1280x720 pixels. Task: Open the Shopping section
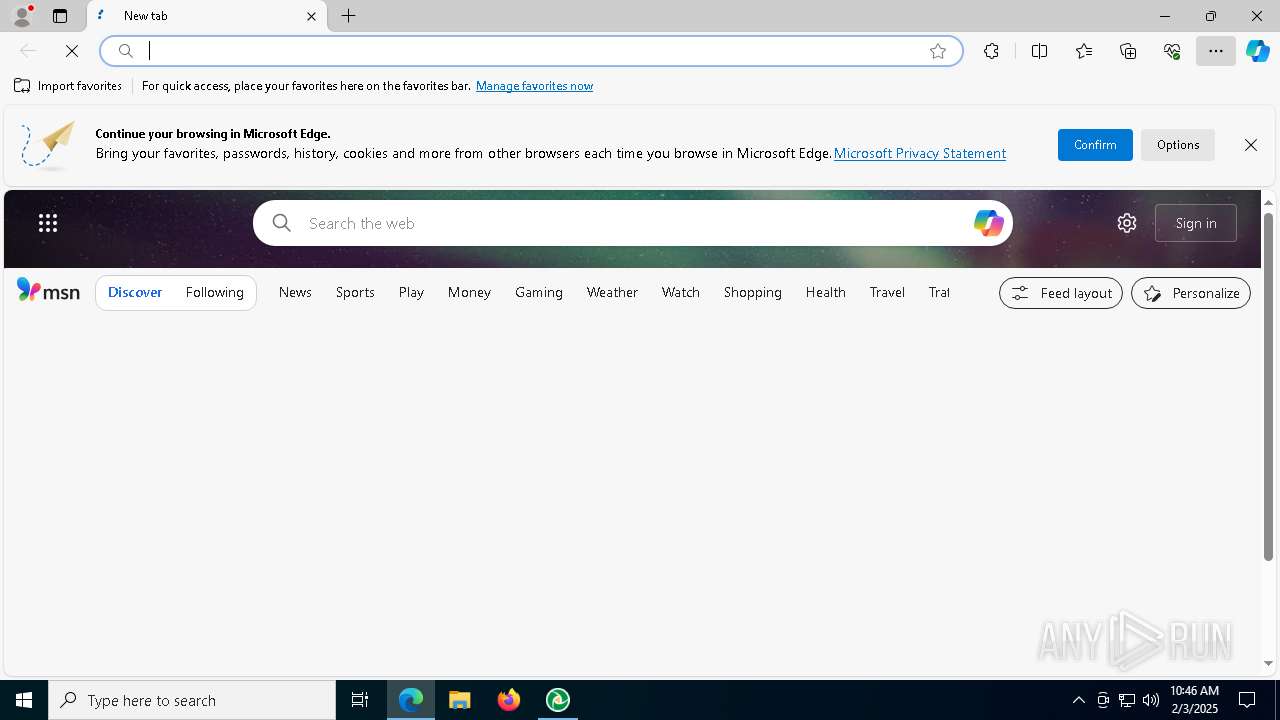753,292
